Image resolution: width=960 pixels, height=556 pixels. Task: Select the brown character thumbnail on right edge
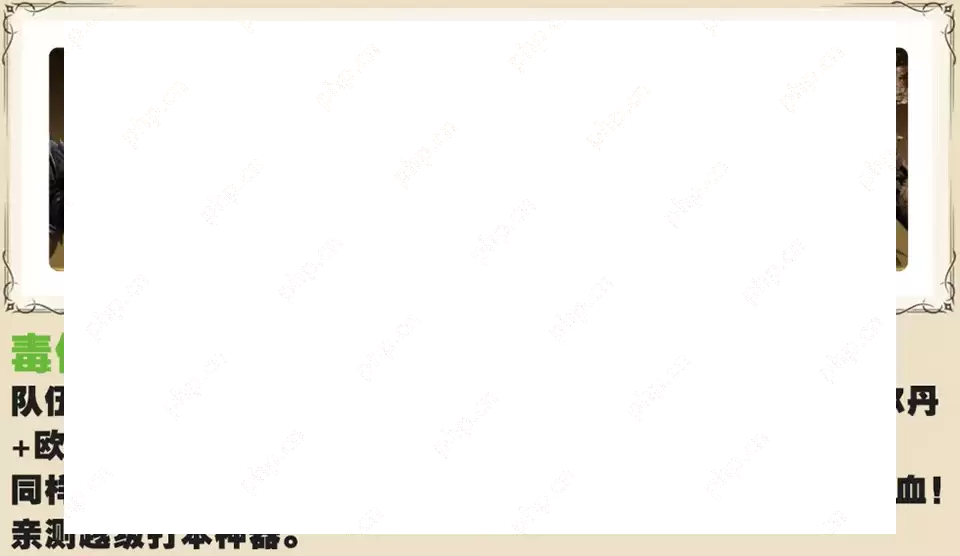tap(902, 160)
